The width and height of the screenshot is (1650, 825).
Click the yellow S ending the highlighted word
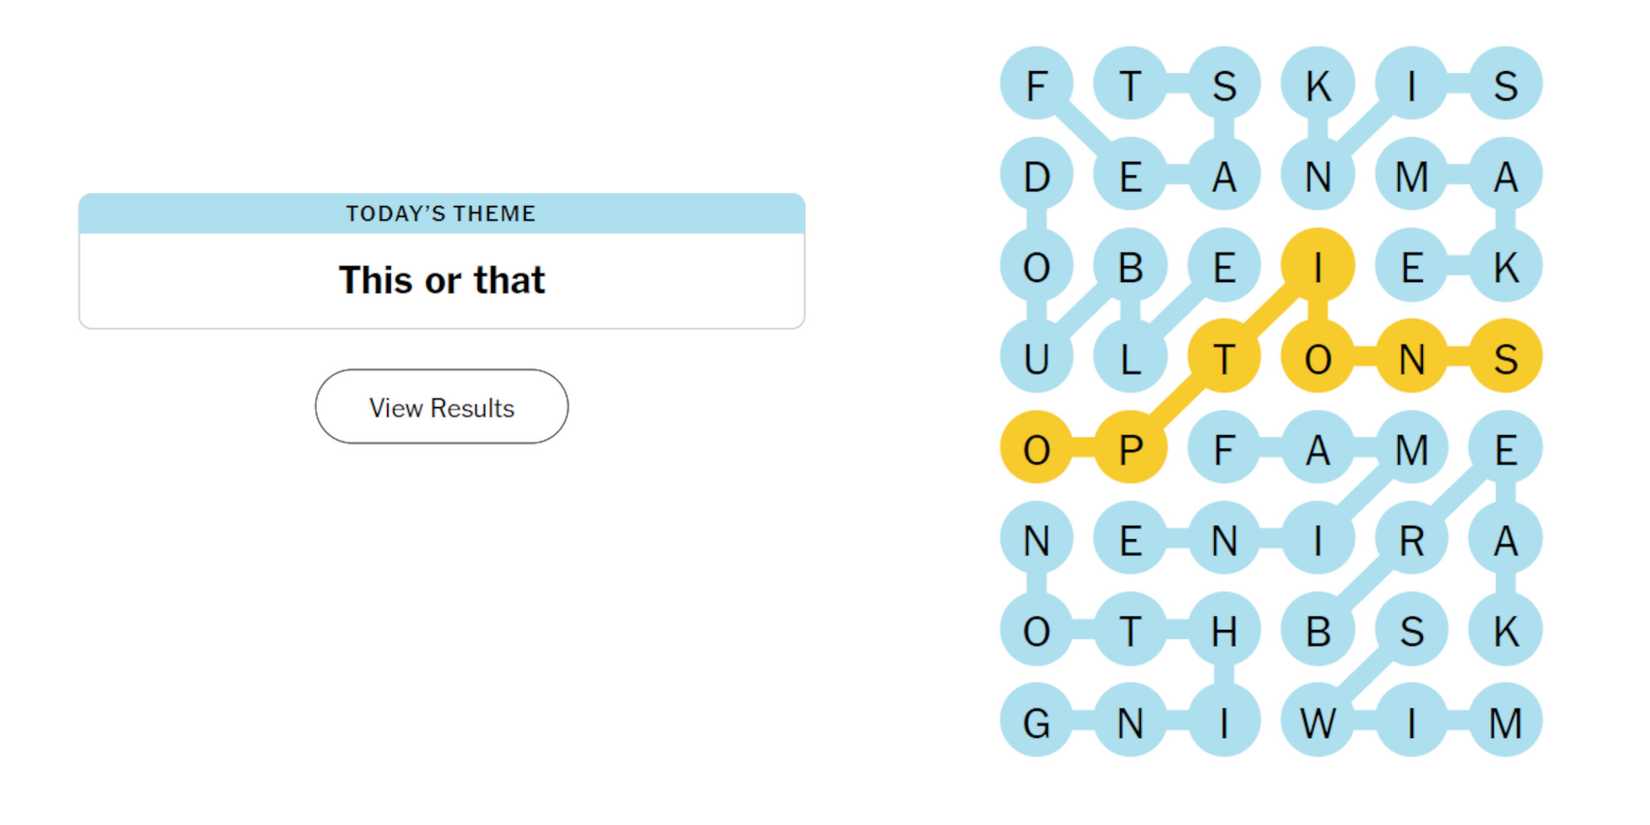[x=1507, y=358]
